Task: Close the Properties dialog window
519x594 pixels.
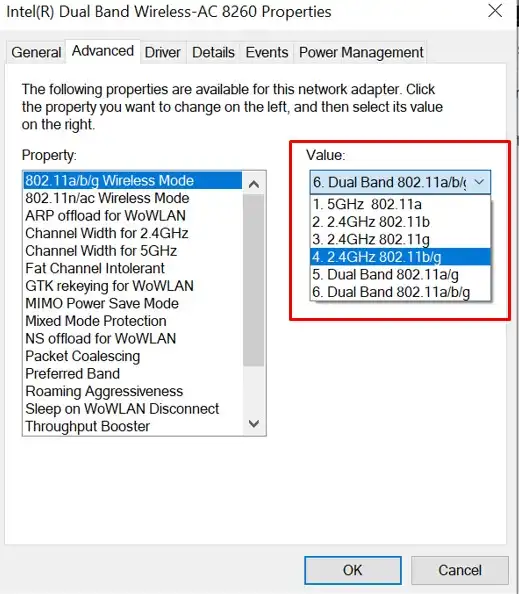Action: tap(495, 11)
